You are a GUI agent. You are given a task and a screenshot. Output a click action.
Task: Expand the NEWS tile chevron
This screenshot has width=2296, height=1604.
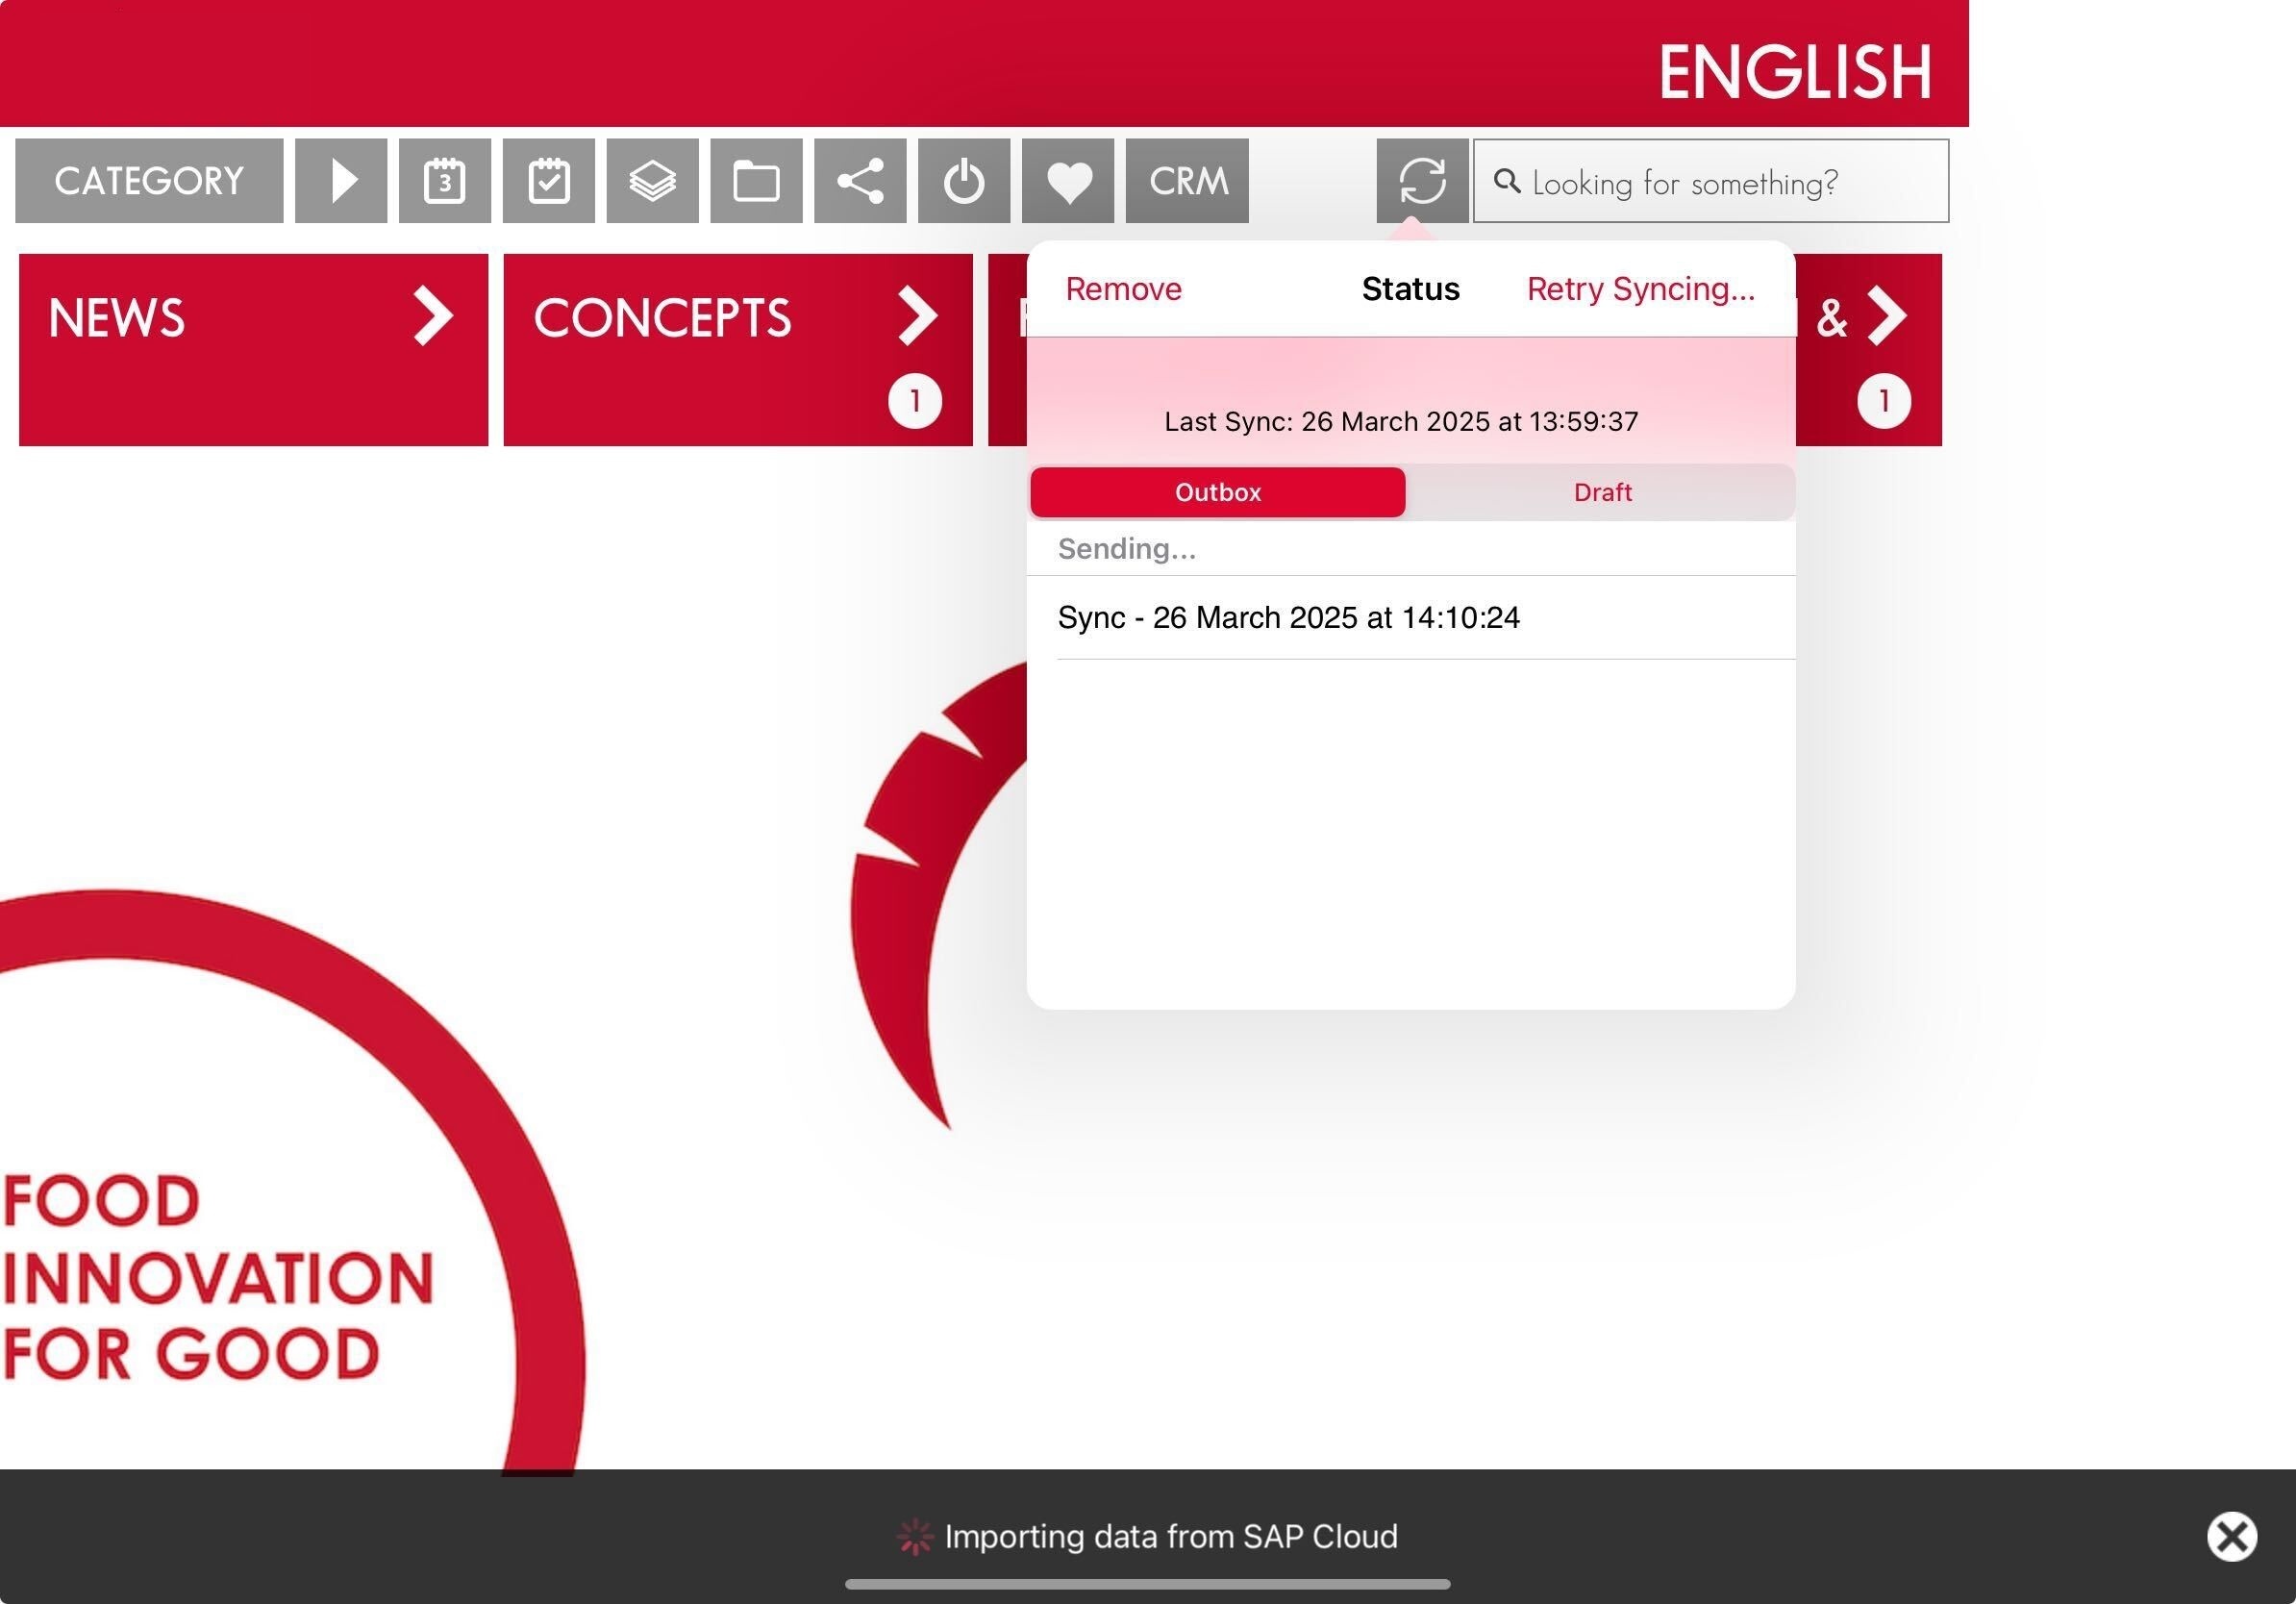pos(433,317)
